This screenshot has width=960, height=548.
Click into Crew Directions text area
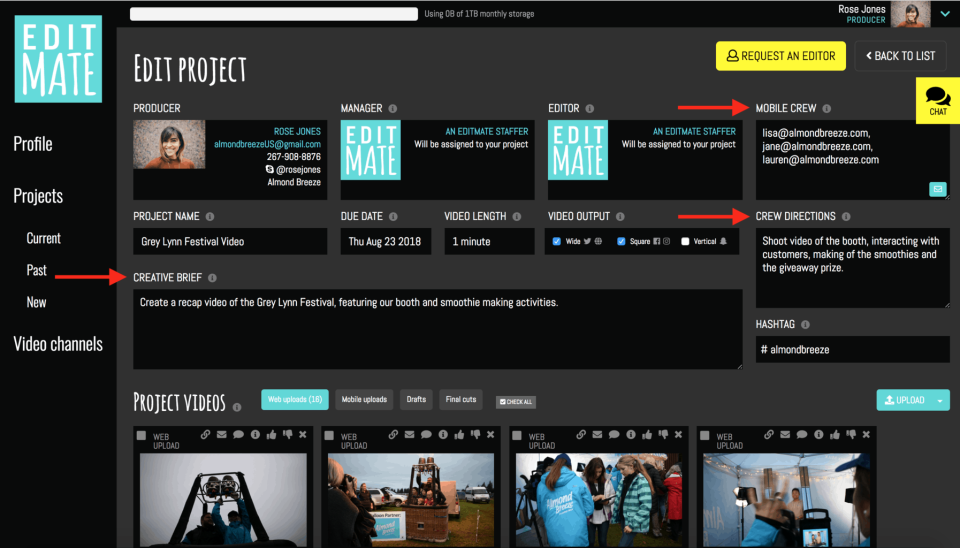853,268
